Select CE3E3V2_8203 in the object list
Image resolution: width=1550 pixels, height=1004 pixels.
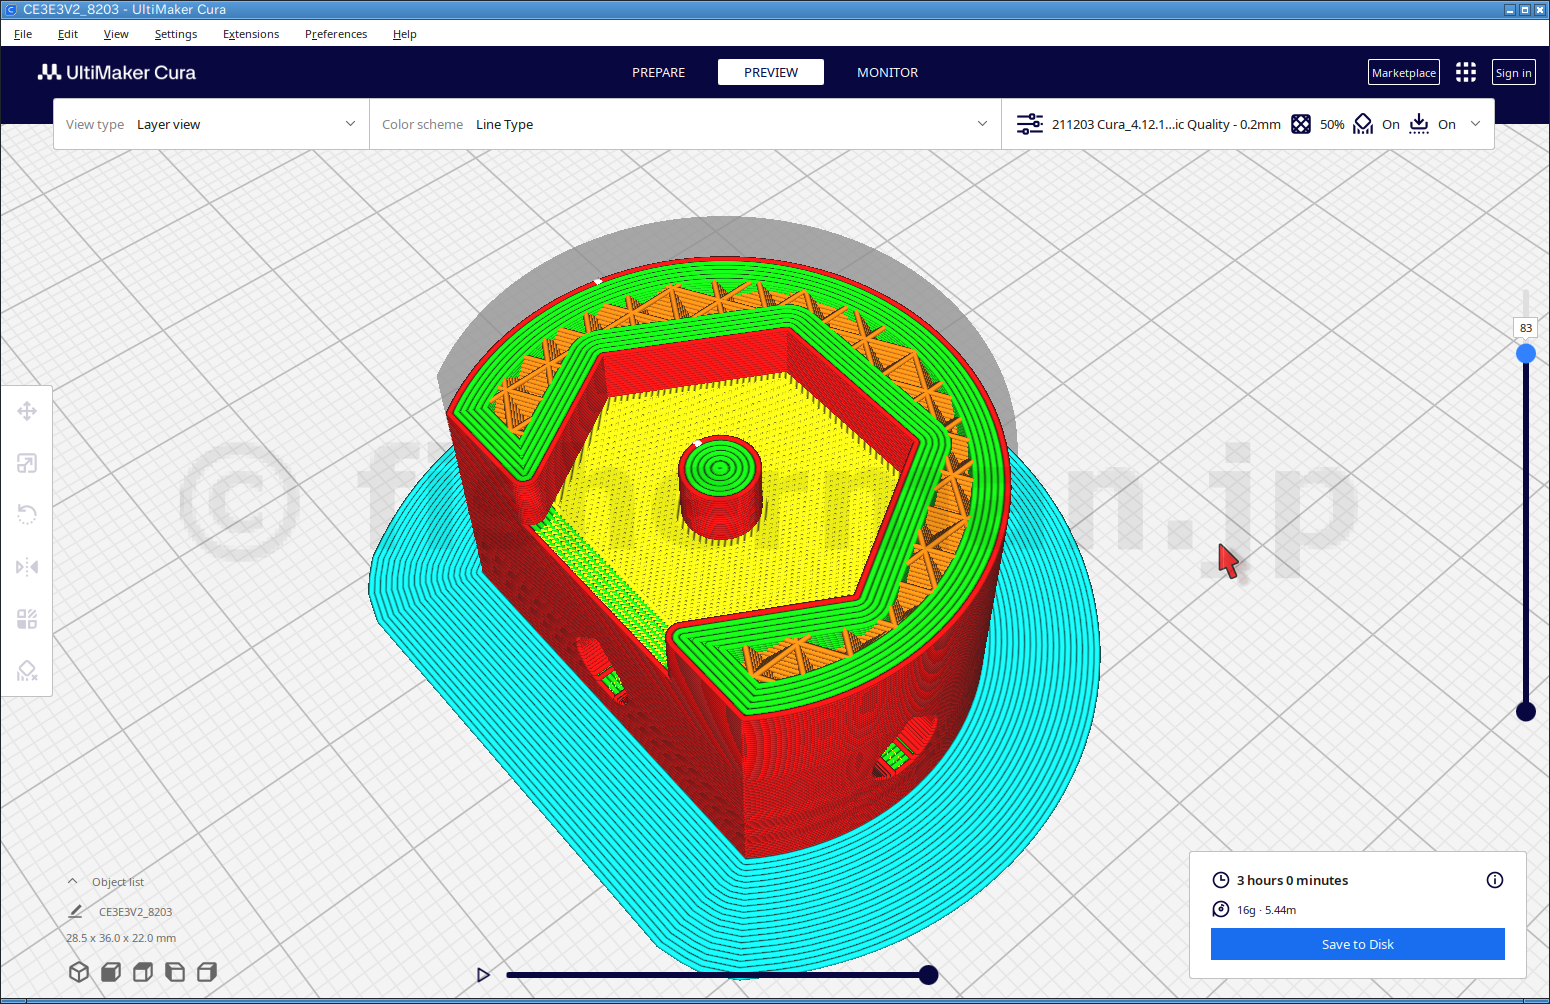pos(135,912)
